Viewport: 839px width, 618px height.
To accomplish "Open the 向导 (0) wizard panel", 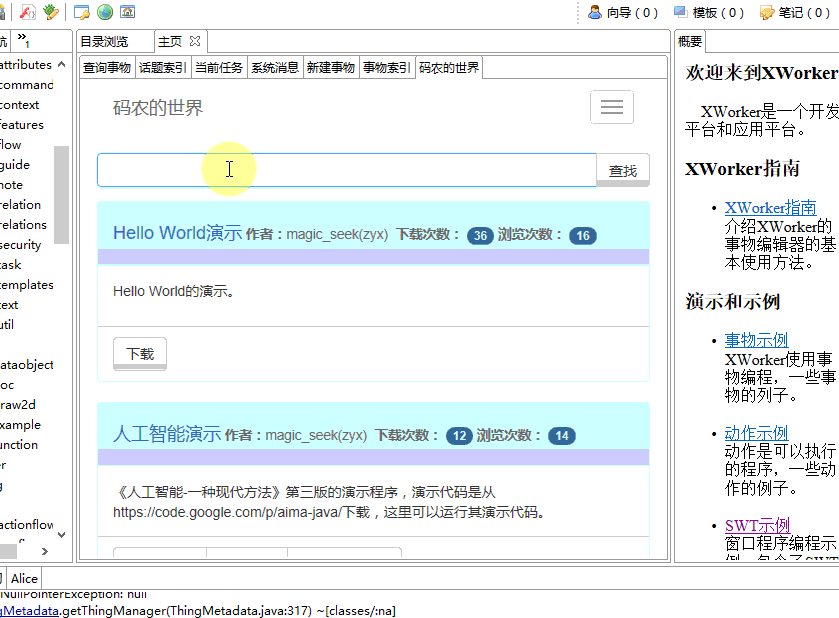I will point(622,12).
